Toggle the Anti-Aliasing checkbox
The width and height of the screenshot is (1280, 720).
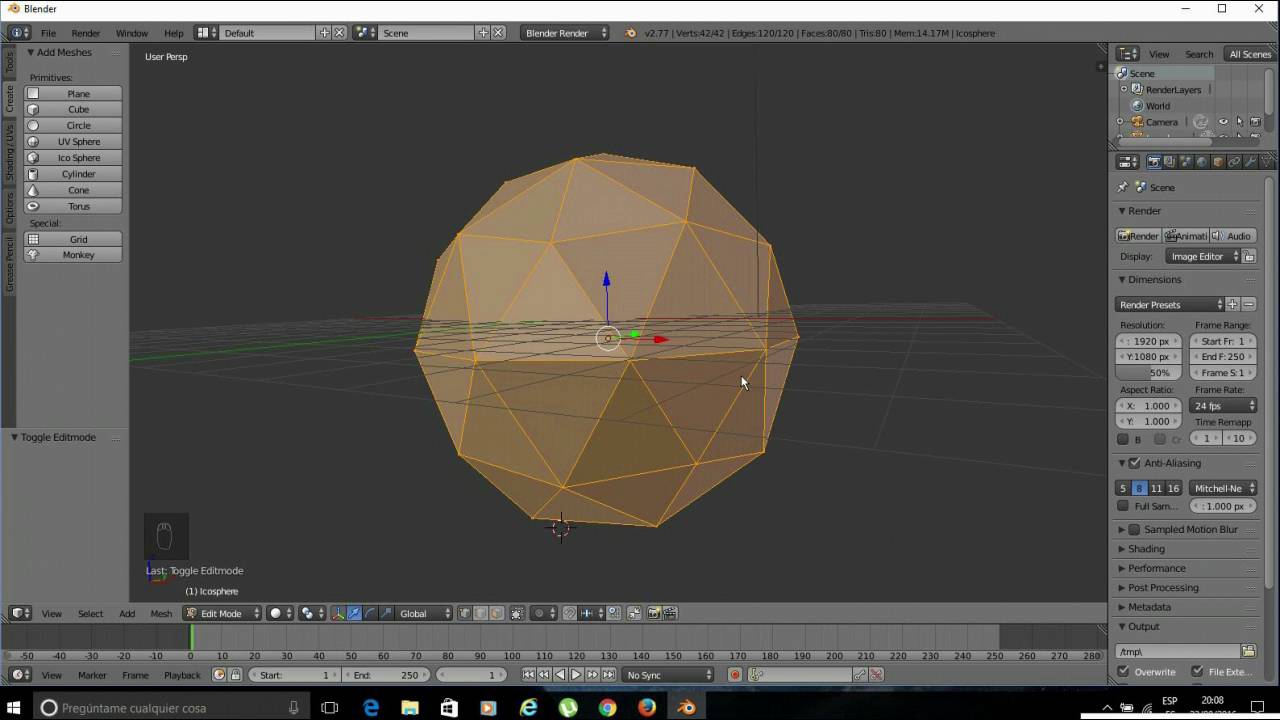[1135, 463]
